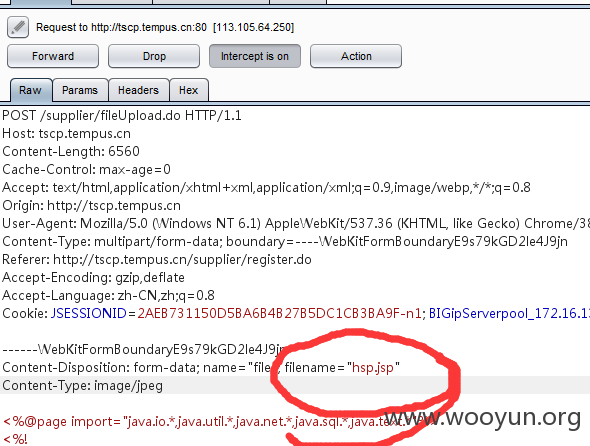Image resolution: width=590 pixels, height=446 pixels.
Task: Click the WebKitFormBoundary line in the body
Action: point(144,349)
